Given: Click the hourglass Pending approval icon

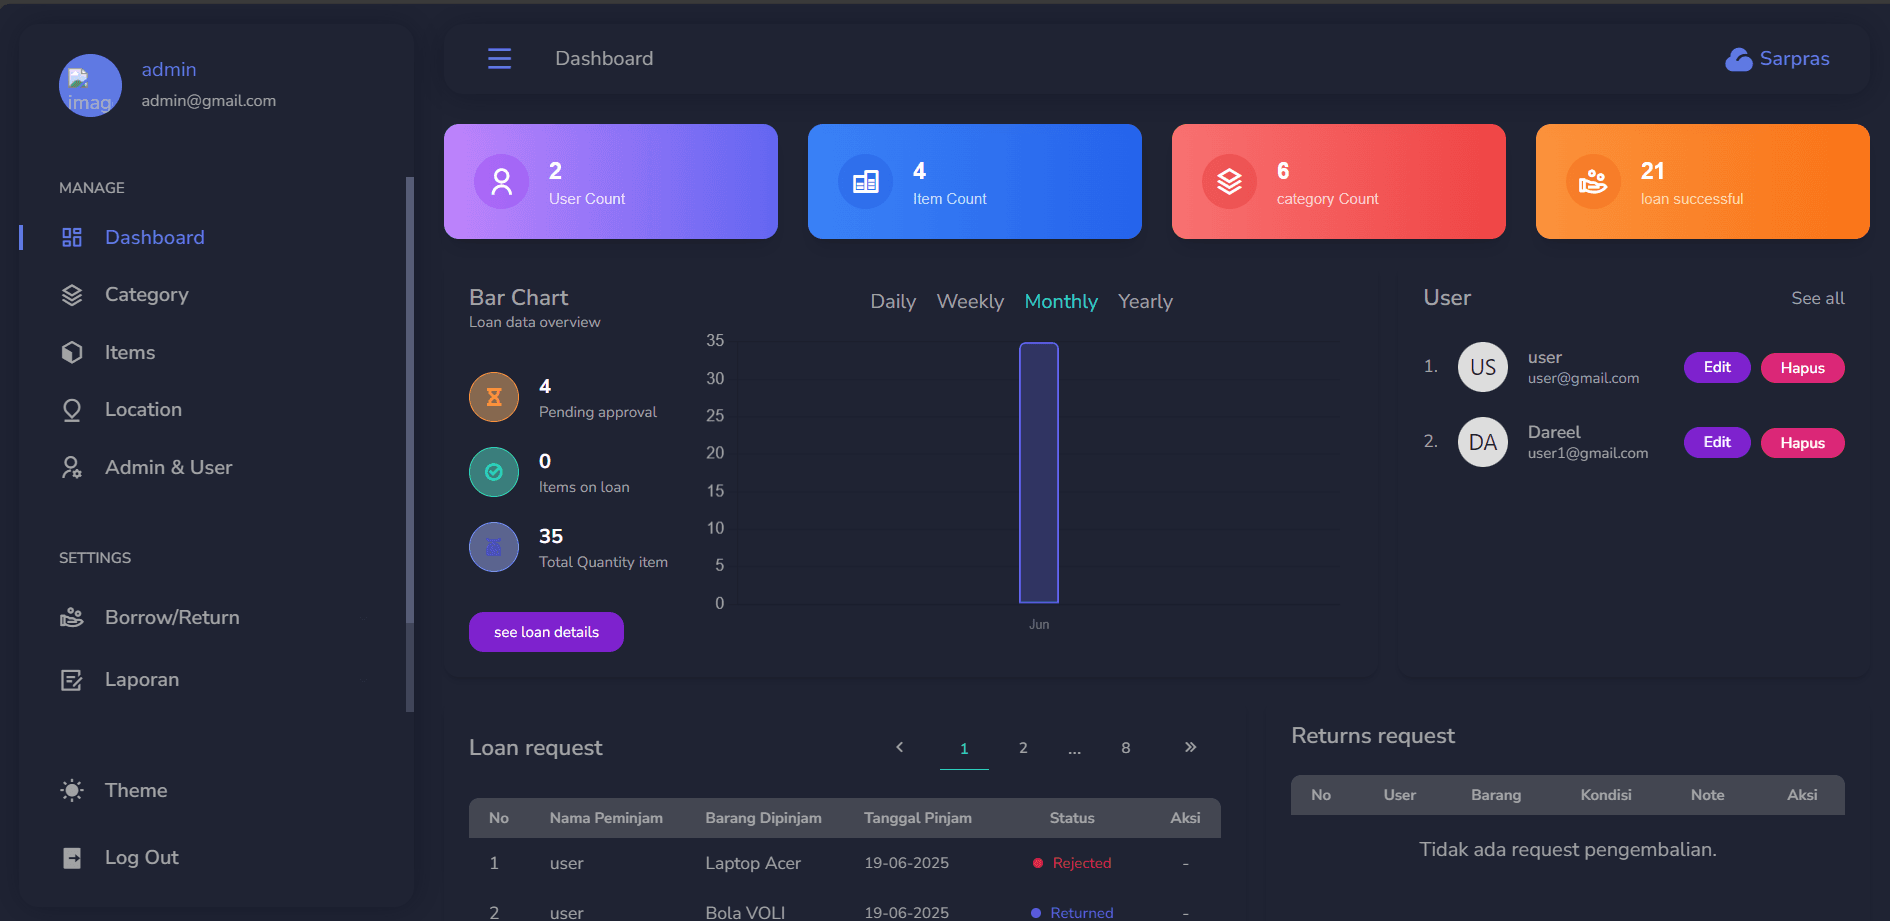Looking at the screenshot, I should [x=494, y=397].
